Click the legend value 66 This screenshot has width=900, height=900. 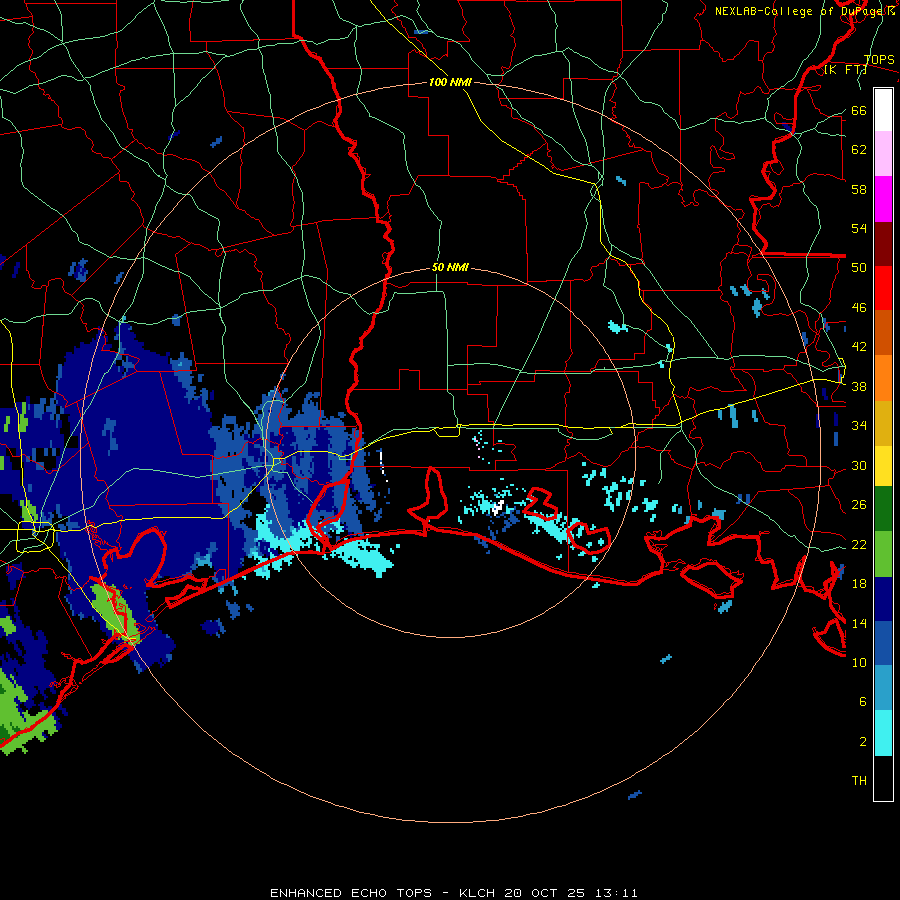click(859, 111)
